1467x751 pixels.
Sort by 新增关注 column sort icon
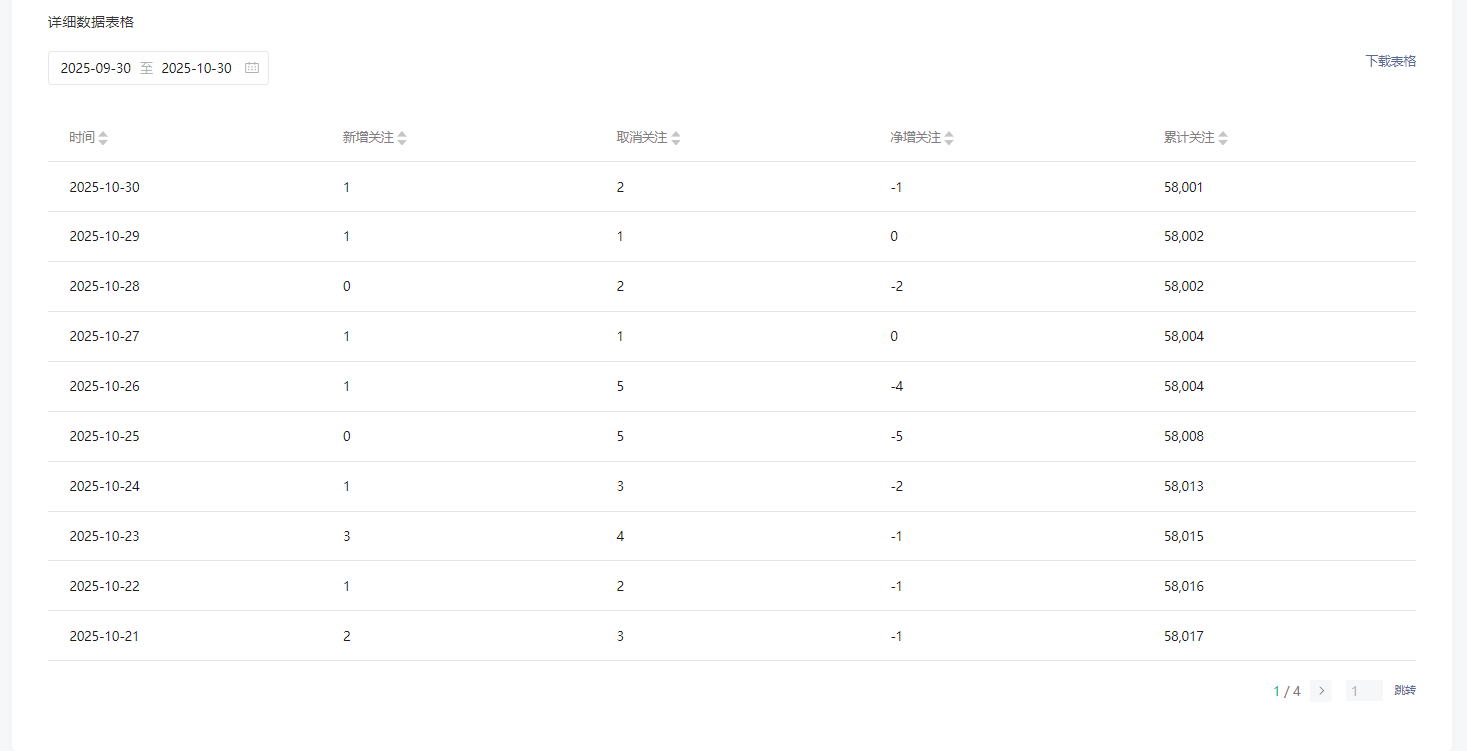click(x=402, y=138)
